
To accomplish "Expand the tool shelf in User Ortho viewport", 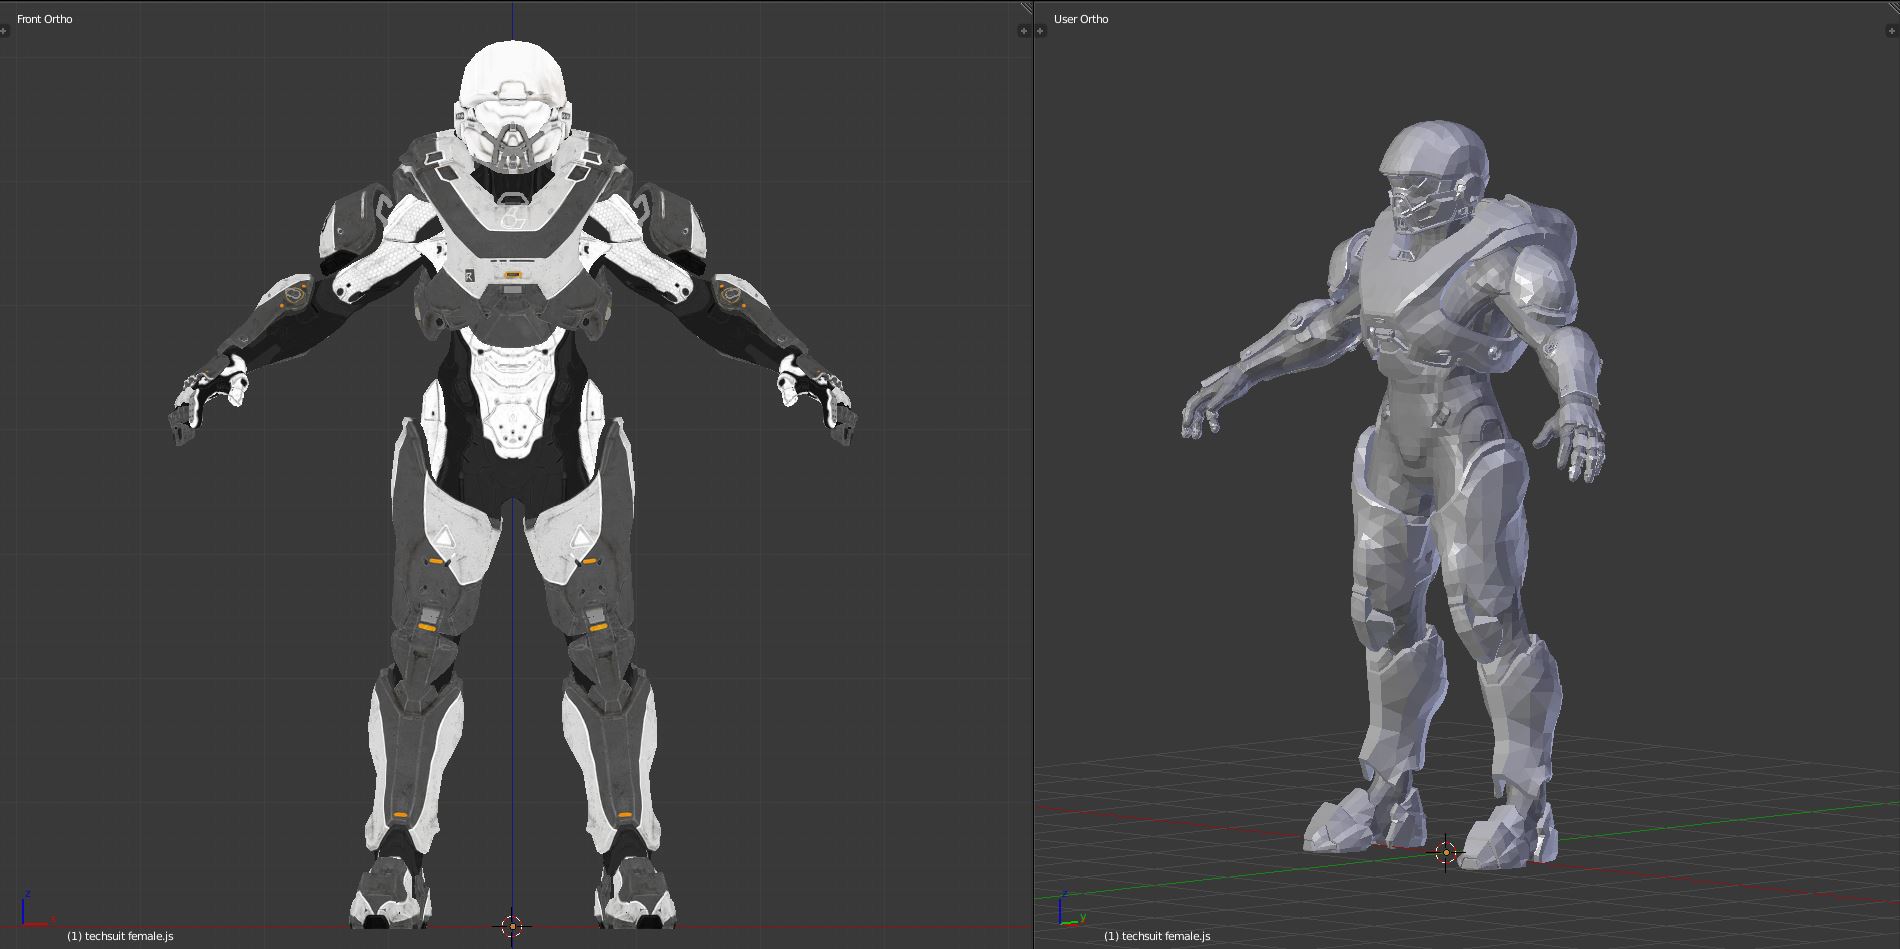I will pos(1041,31).
